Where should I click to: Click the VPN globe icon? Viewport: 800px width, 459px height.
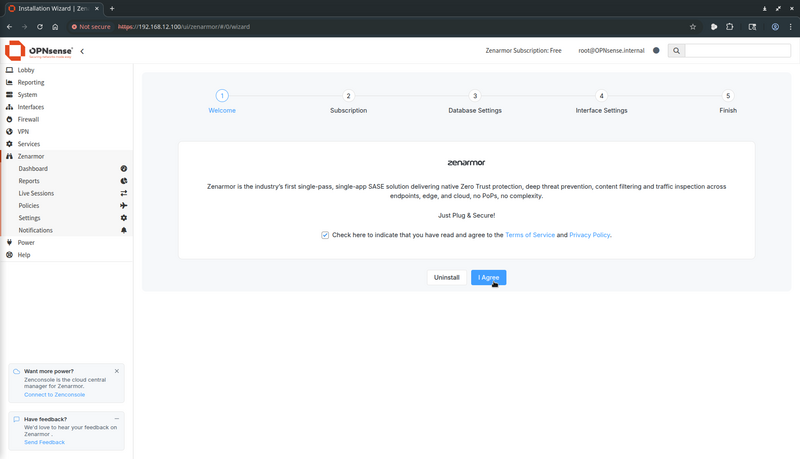click(9, 132)
